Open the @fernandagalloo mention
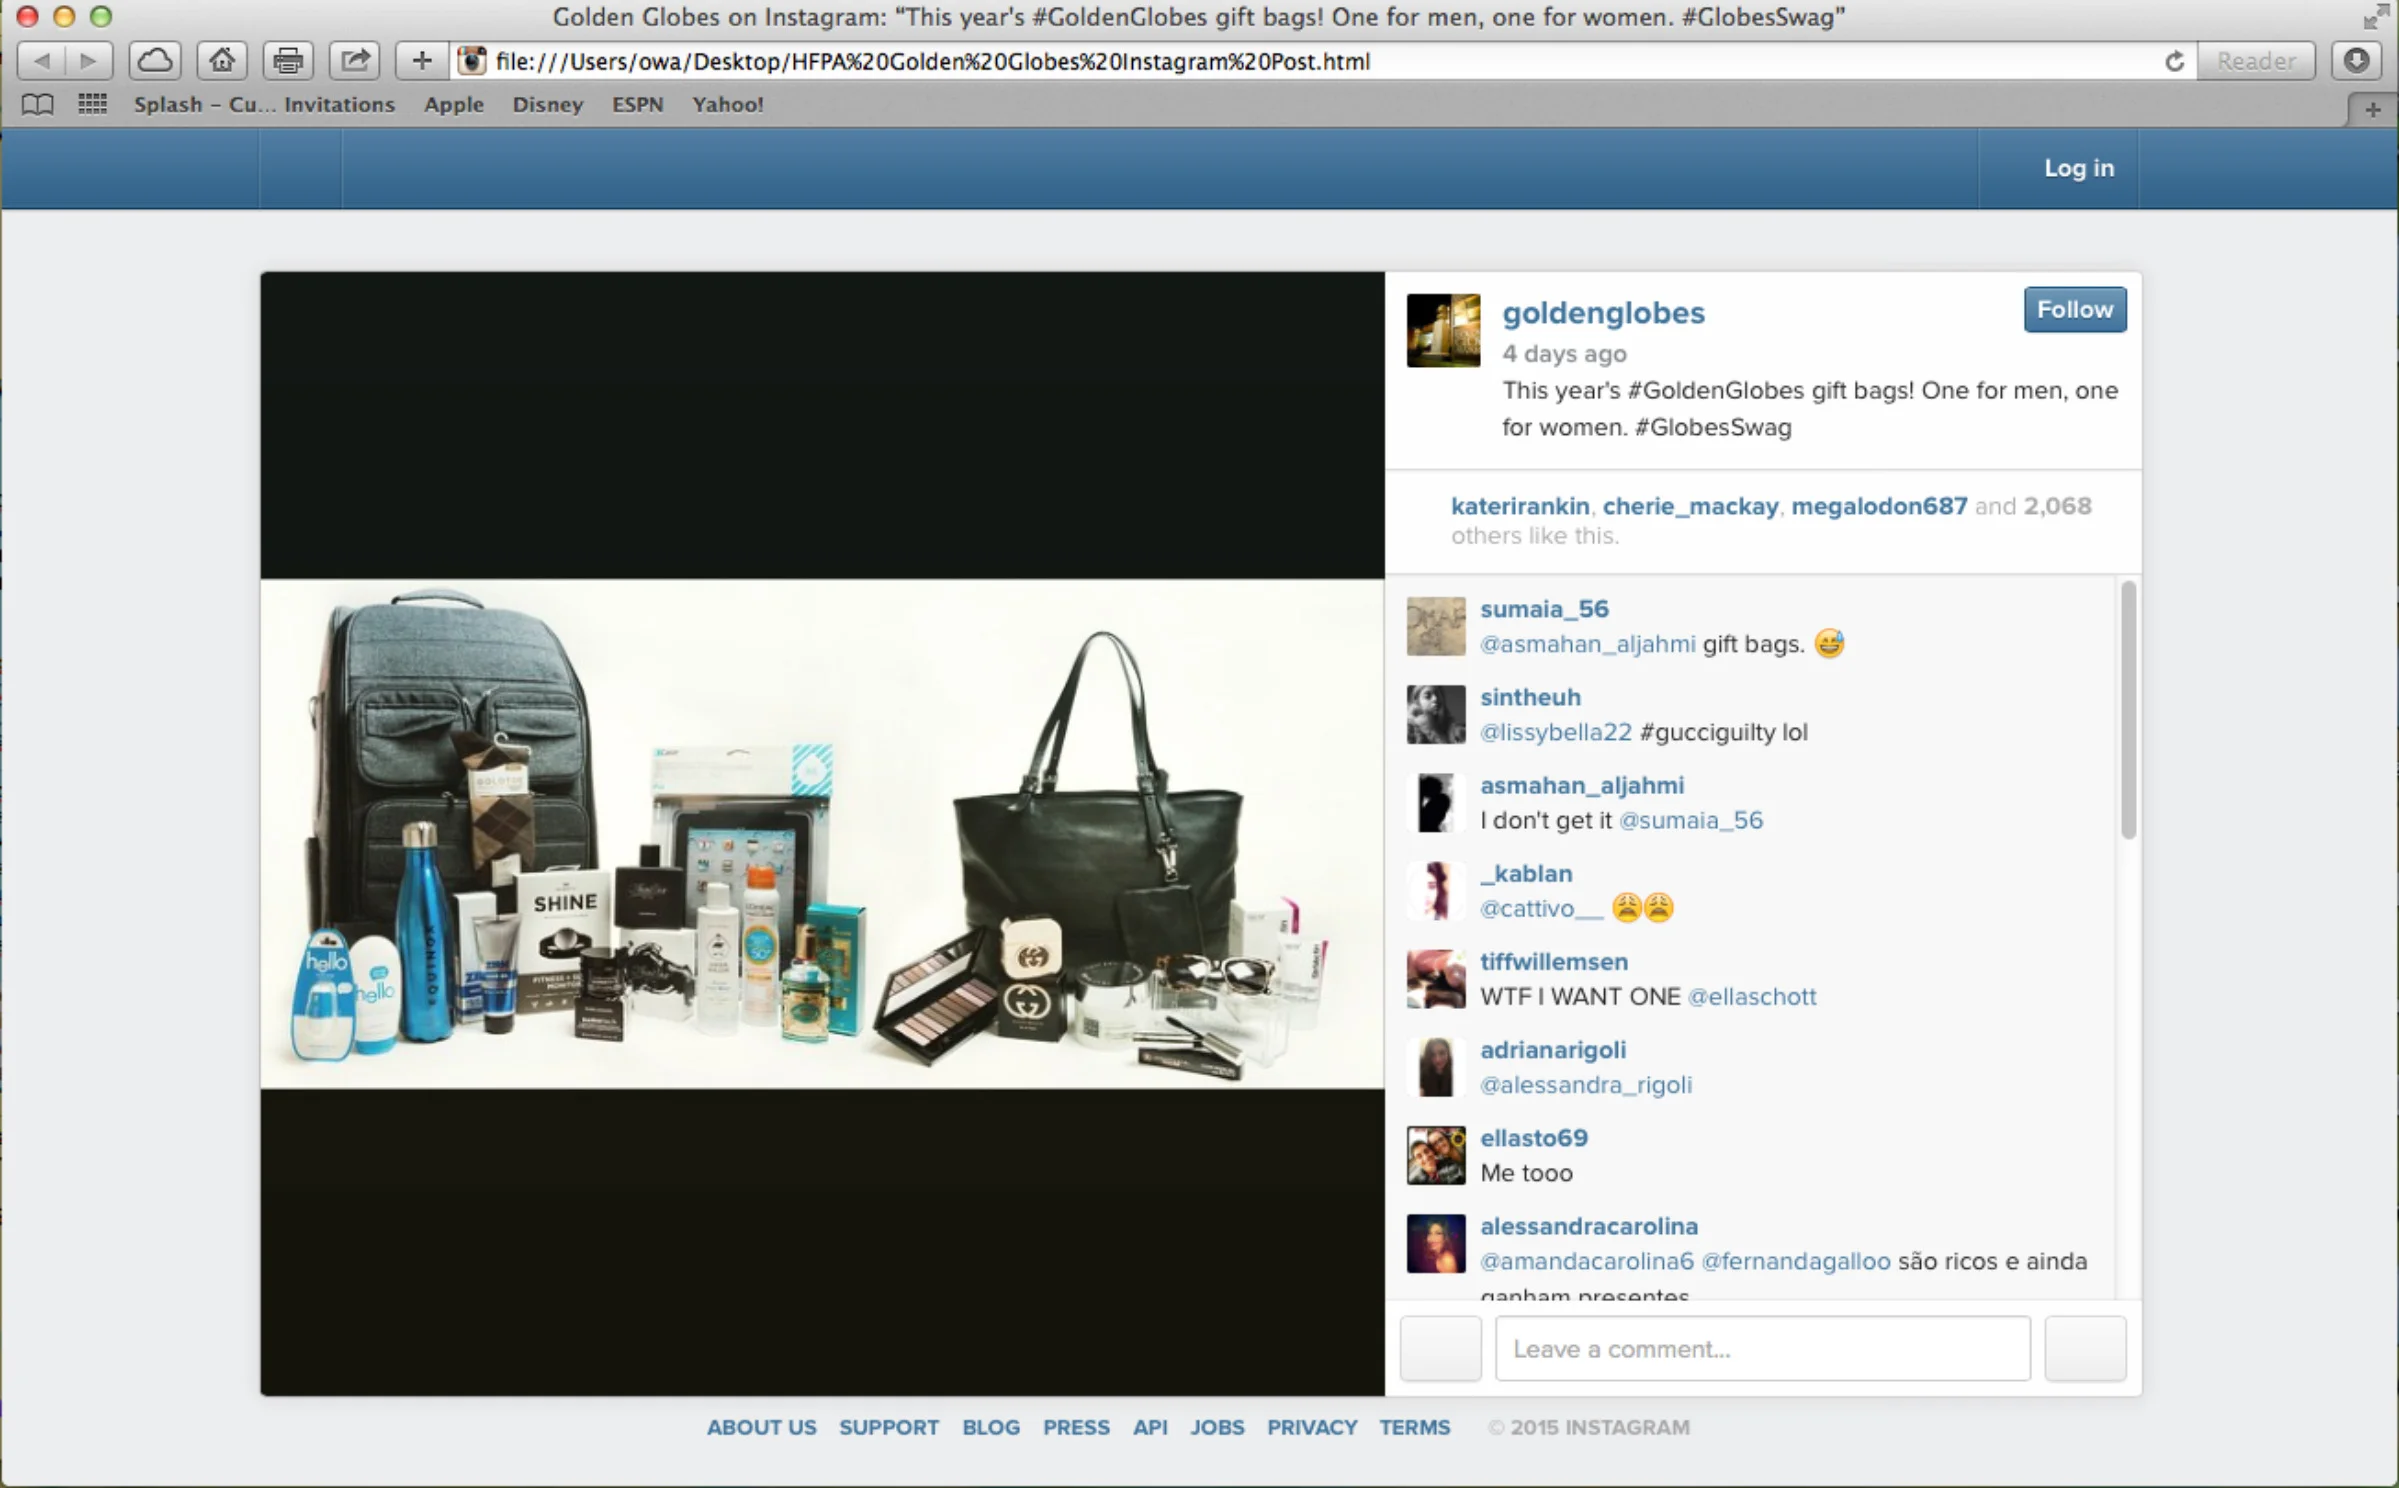 pos(1796,1260)
